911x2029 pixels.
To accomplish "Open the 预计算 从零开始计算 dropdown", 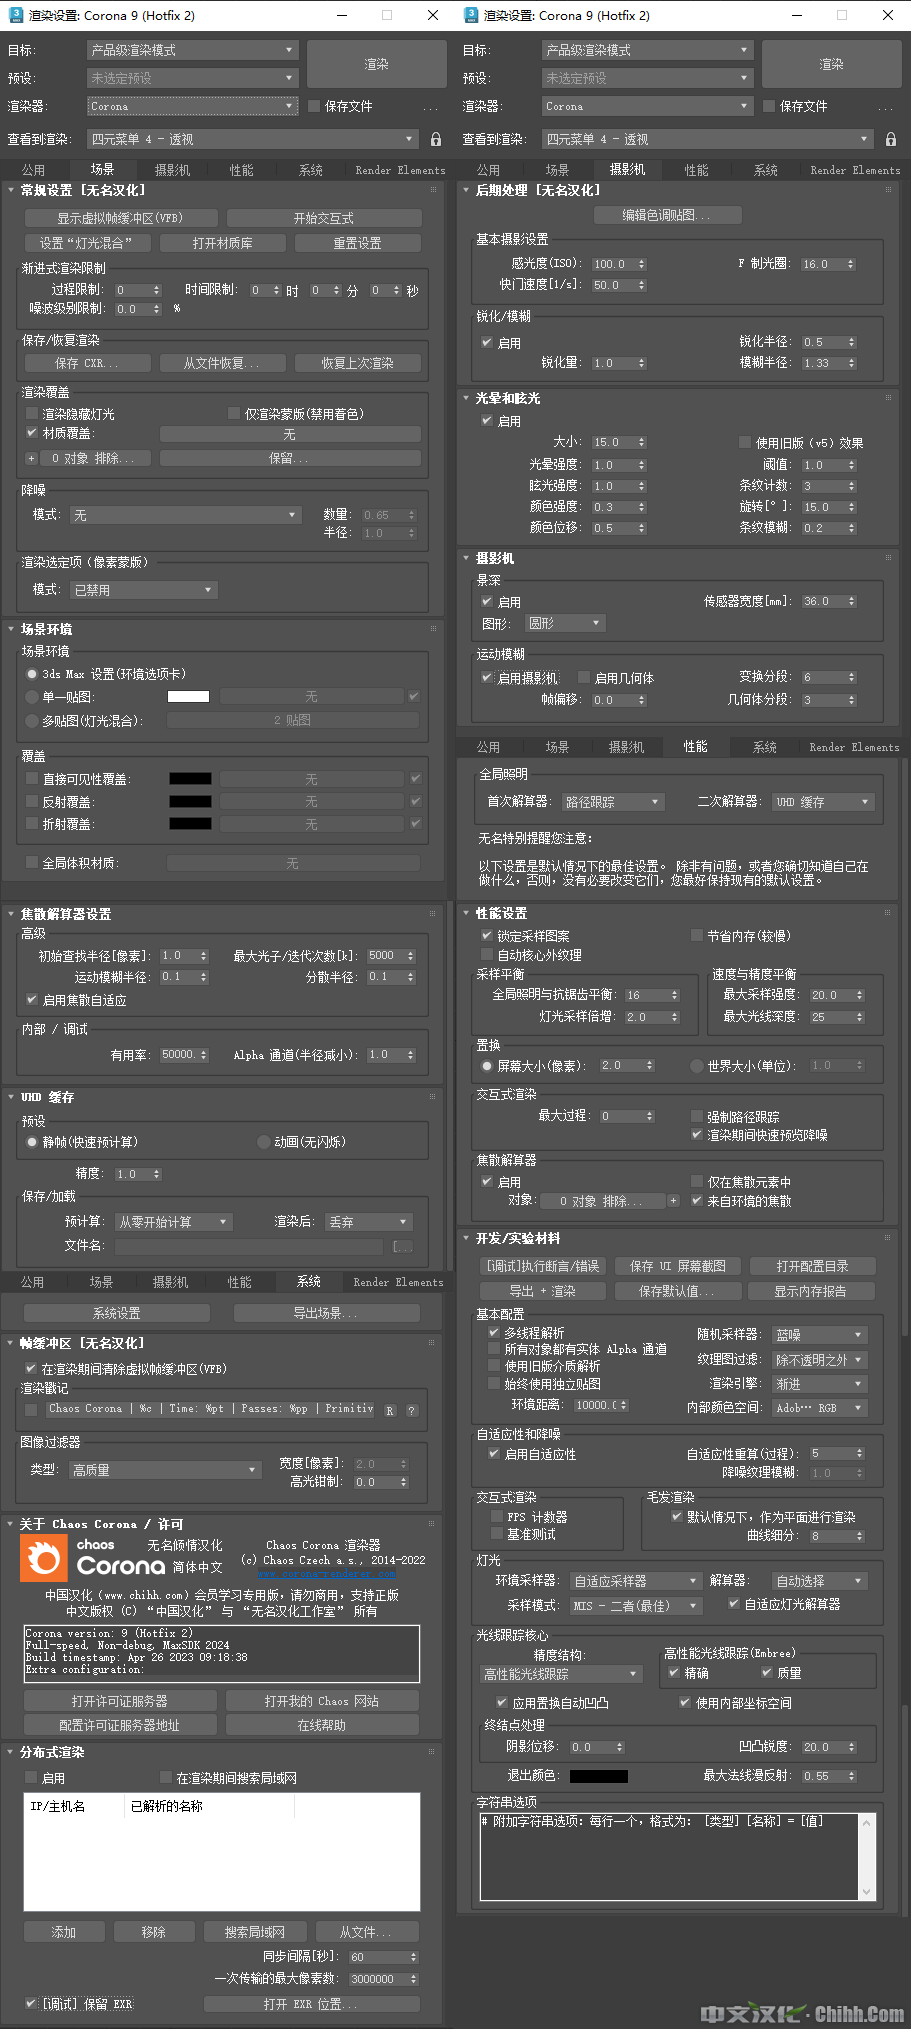I will [174, 1222].
